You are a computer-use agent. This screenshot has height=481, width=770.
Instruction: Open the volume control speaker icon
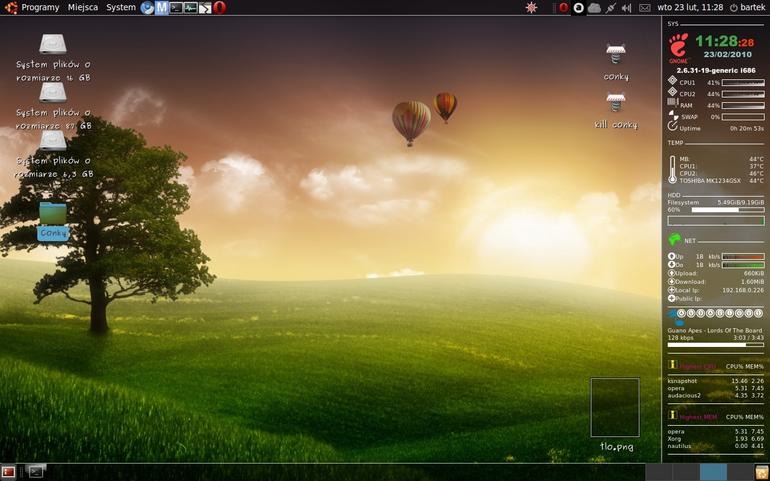pyautogui.click(x=626, y=7)
